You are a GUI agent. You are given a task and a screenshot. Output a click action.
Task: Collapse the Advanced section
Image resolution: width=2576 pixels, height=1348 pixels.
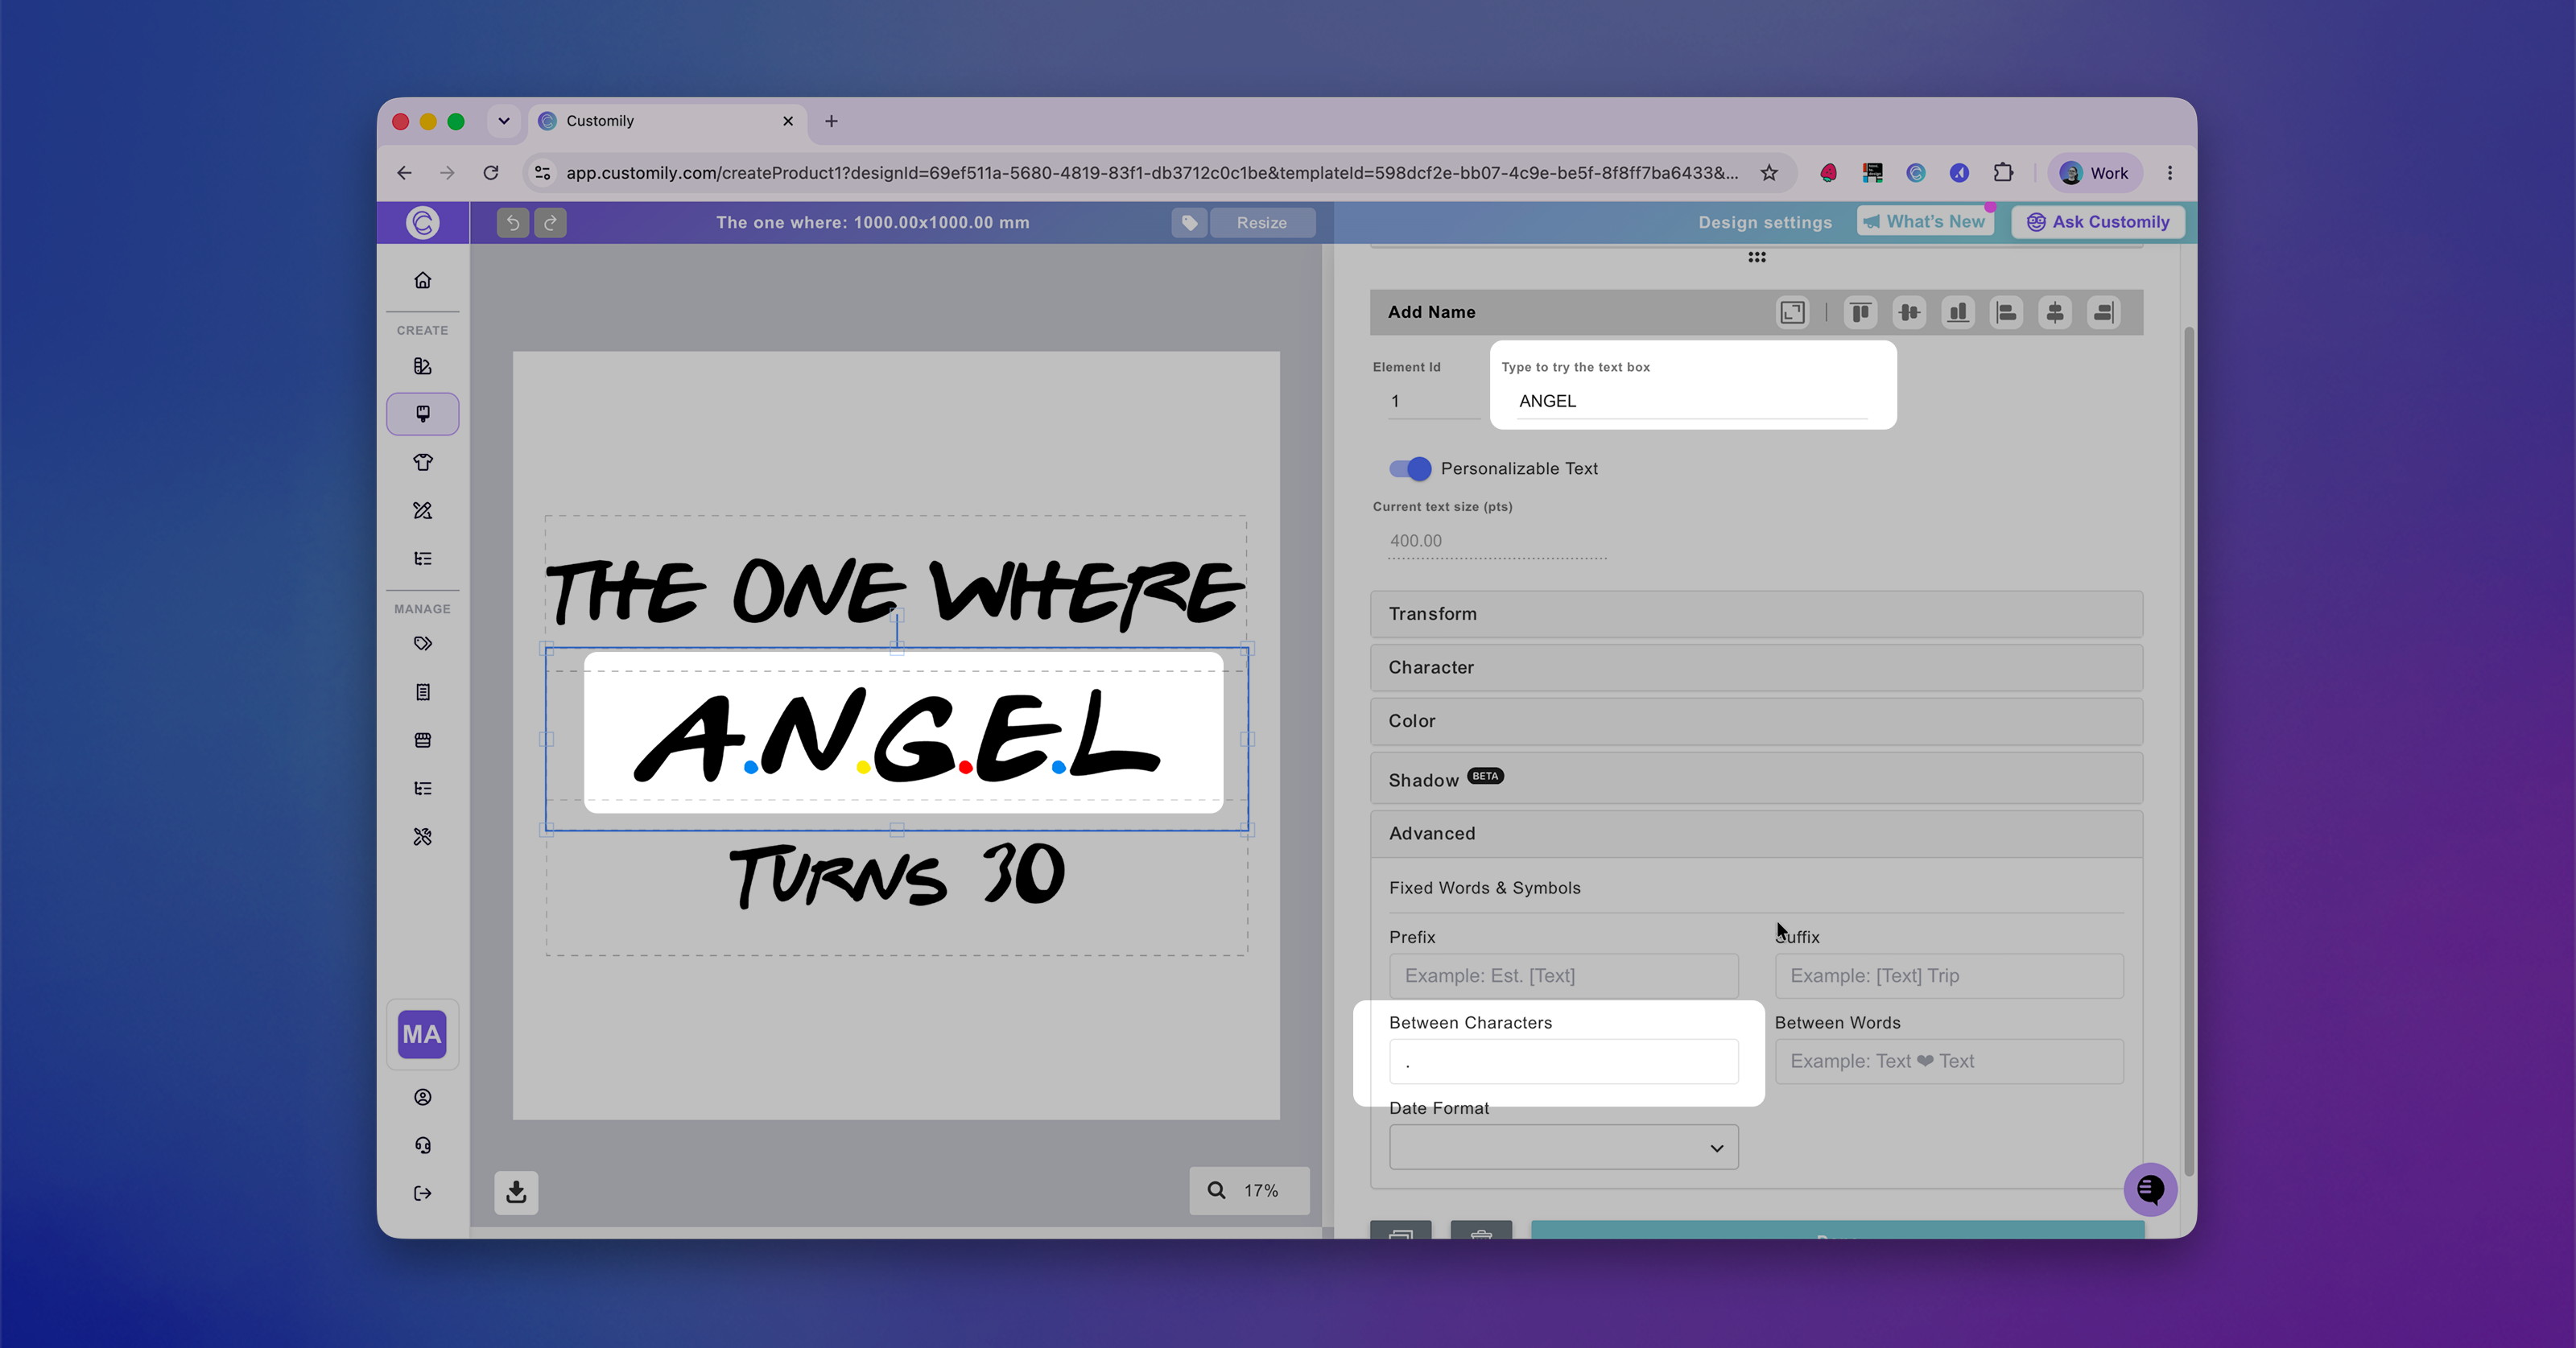point(1756,833)
